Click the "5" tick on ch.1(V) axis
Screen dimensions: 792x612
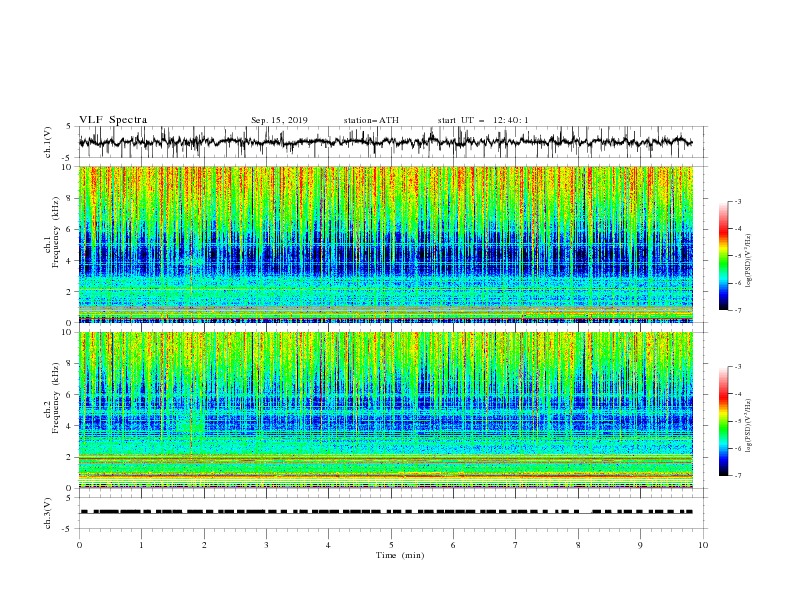click(70, 127)
